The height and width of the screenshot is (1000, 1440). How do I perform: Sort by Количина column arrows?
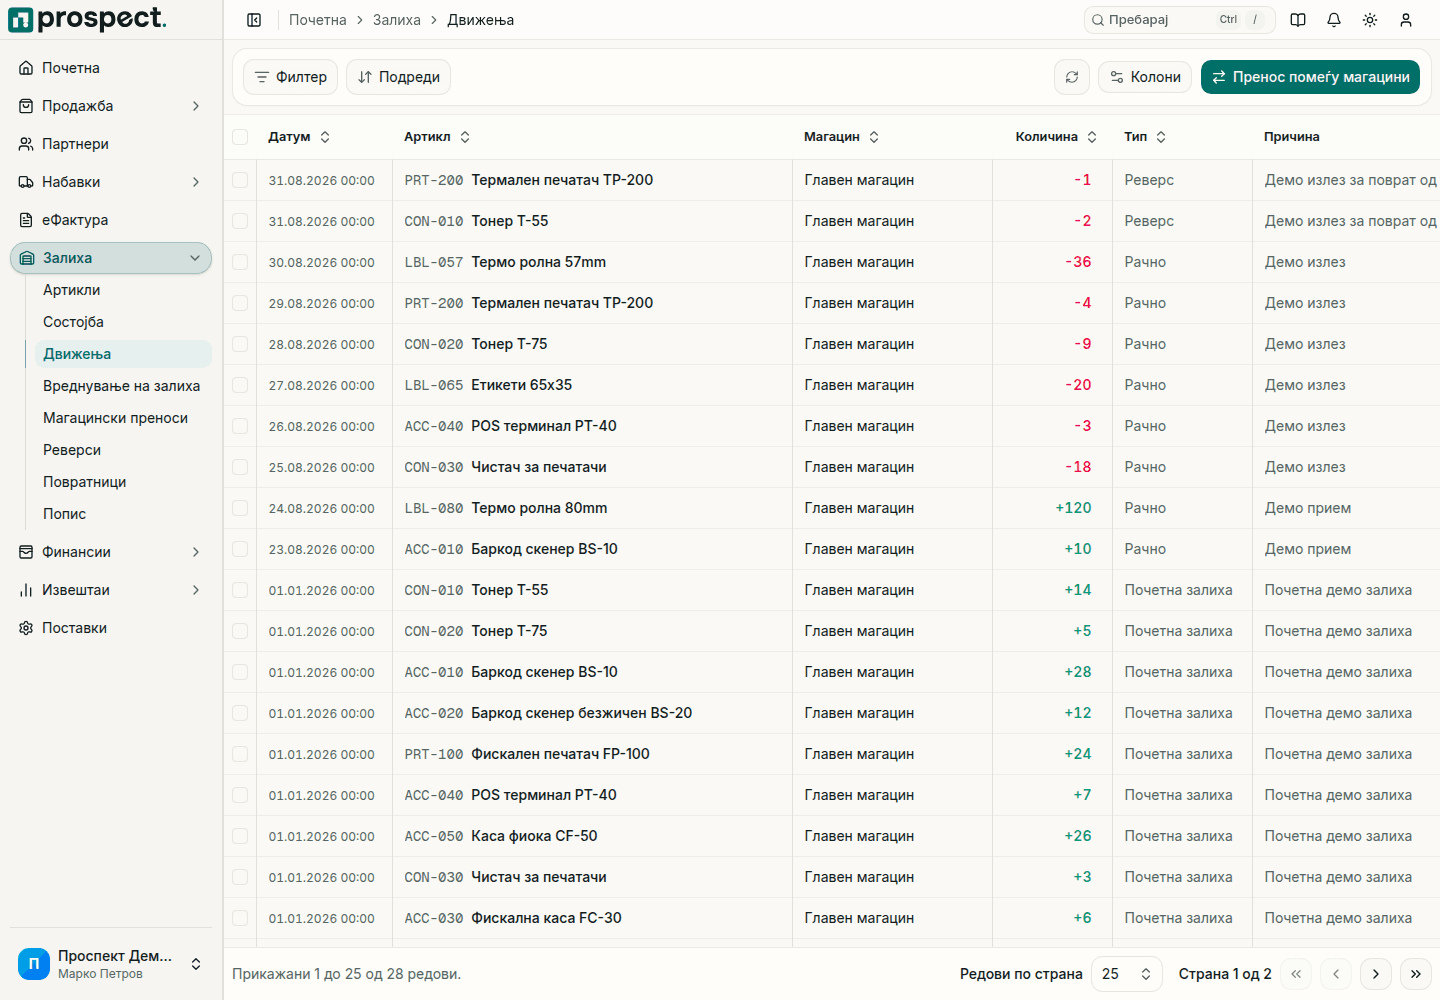(x=1092, y=137)
